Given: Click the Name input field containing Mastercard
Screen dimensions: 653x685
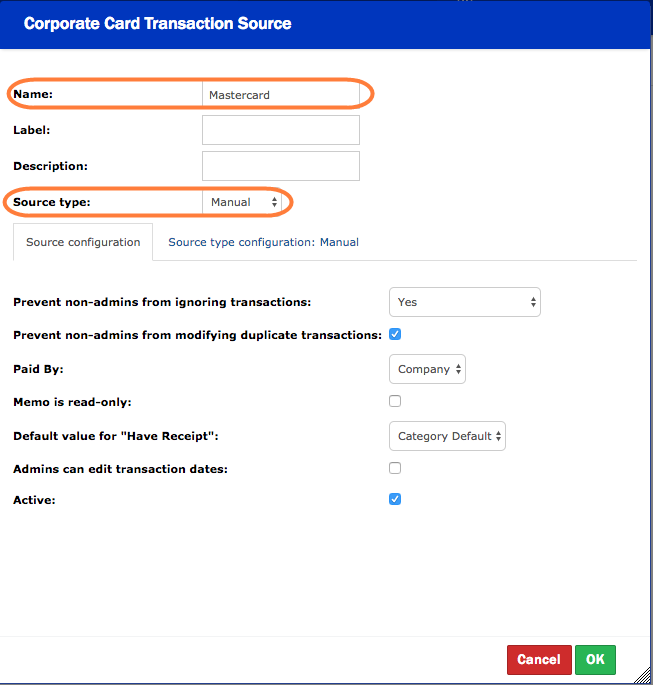Looking at the screenshot, I should point(280,95).
